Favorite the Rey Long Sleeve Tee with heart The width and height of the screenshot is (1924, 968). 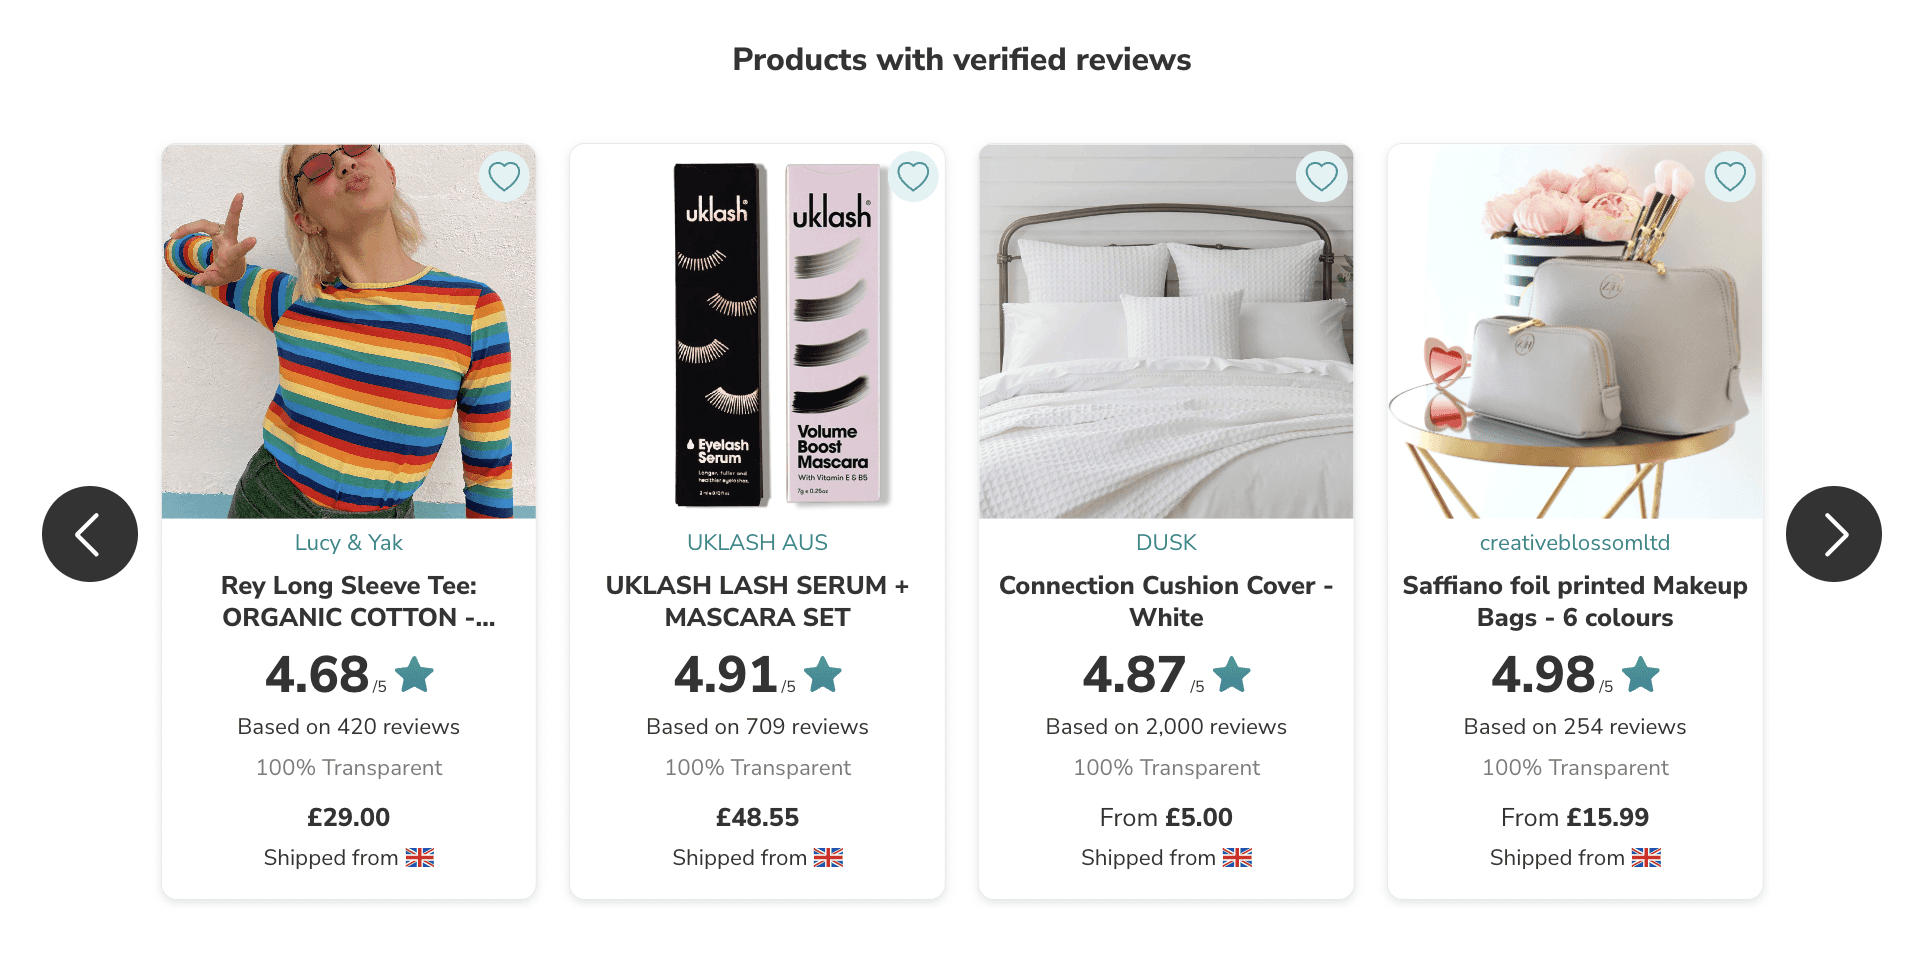pos(504,177)
